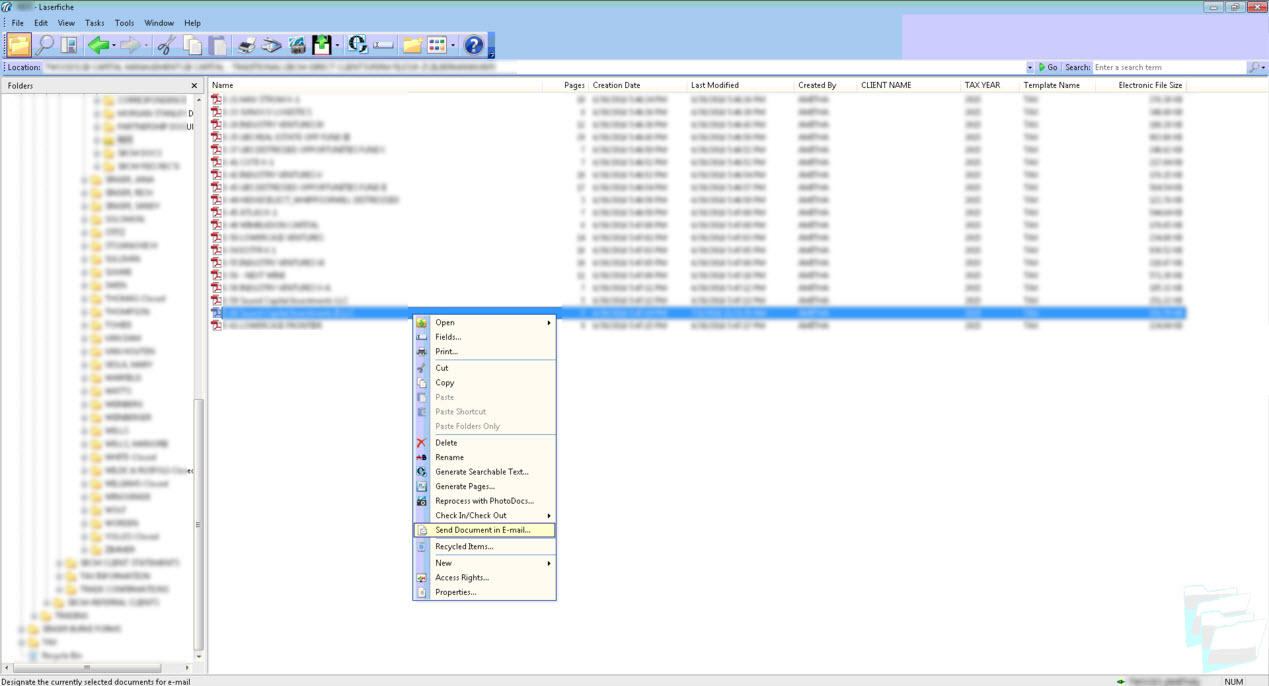1269x686 pixels.
Task: Click the Search term input field
Action: [1166, 67]
